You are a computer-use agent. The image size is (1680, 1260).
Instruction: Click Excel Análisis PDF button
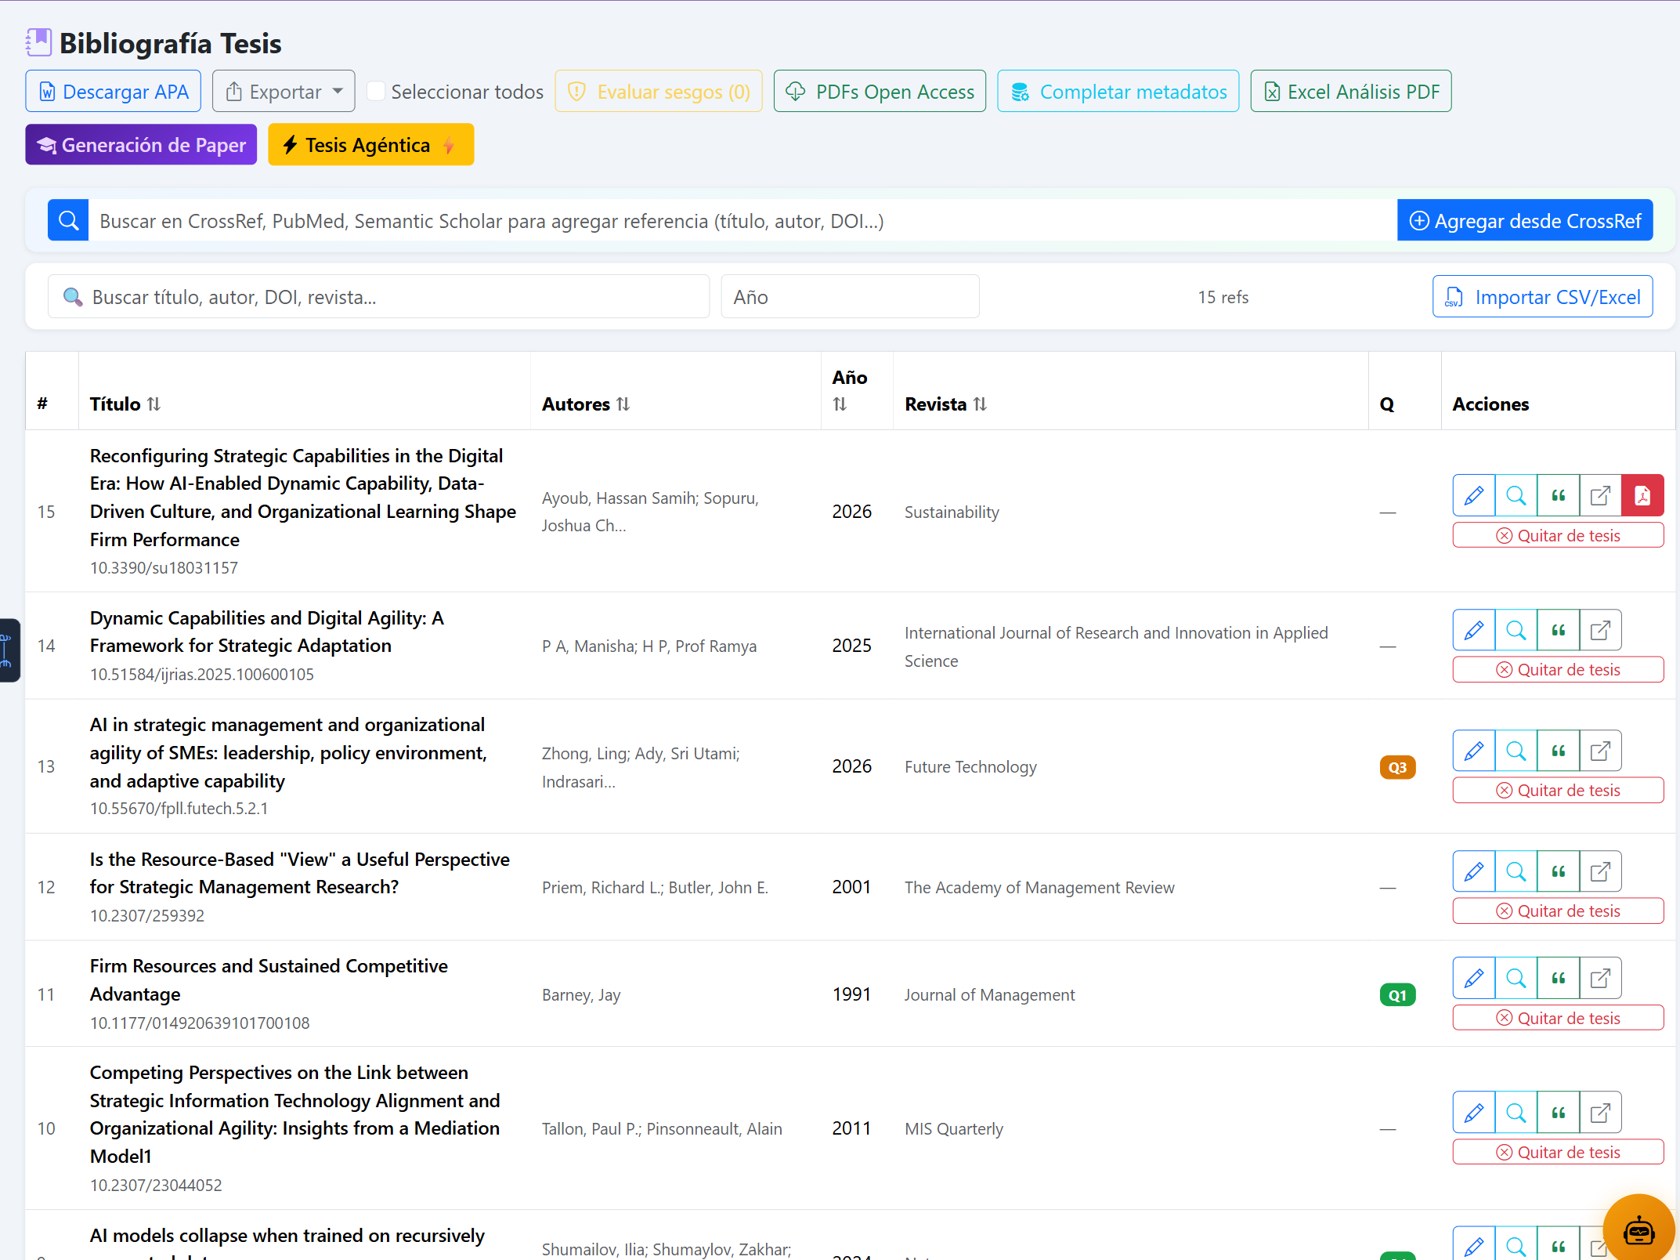click(x=1351, y=91)
